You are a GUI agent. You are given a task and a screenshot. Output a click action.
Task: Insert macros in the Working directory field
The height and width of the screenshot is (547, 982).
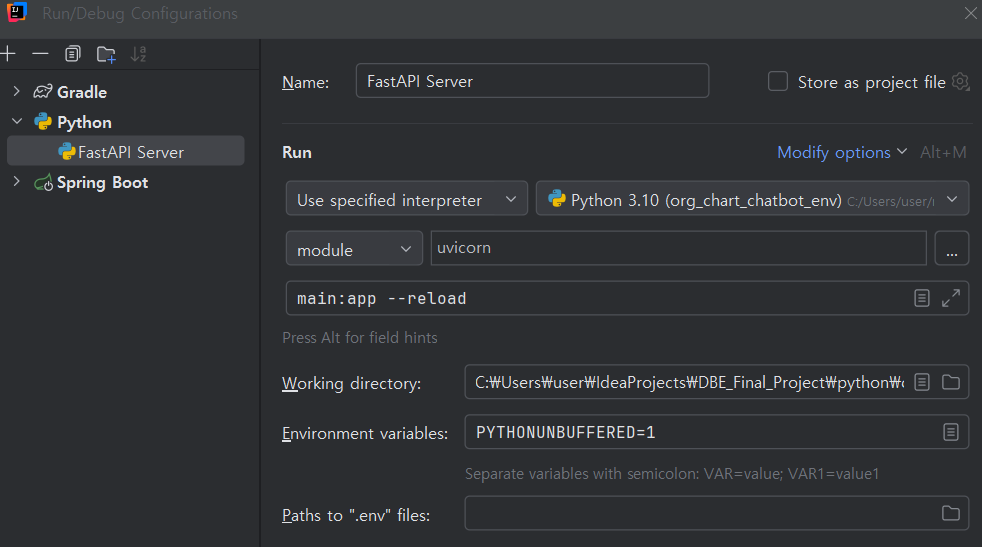[x=921, y=382]
